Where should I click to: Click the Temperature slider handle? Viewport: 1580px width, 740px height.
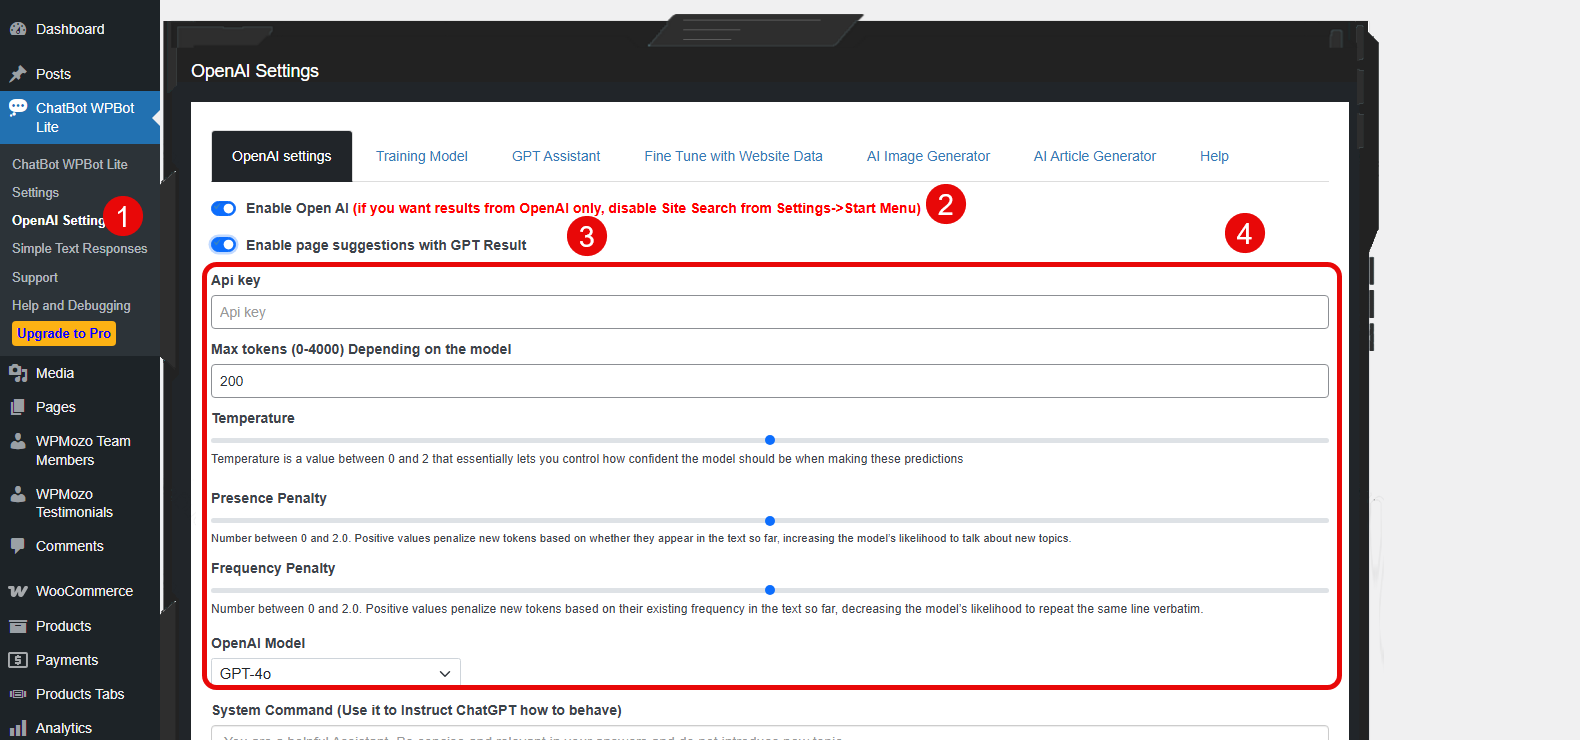770,440
